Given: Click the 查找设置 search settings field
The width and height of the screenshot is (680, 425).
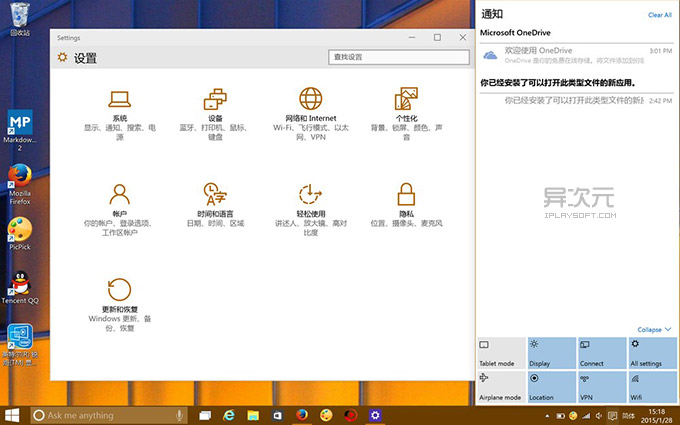Looking at the screenshot, I should (399, 57).
